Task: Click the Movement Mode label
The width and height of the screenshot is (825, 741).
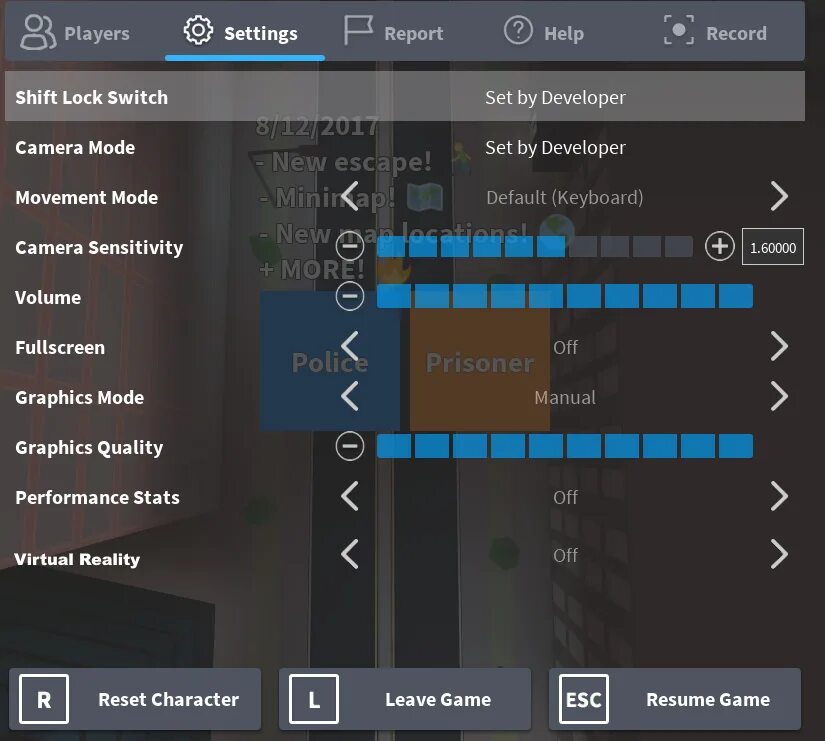Action: point(86,197)
